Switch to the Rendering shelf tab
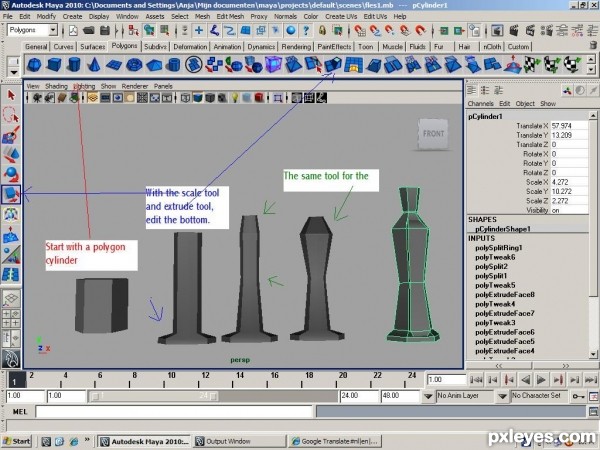600x450 pixels. point(296,47)
